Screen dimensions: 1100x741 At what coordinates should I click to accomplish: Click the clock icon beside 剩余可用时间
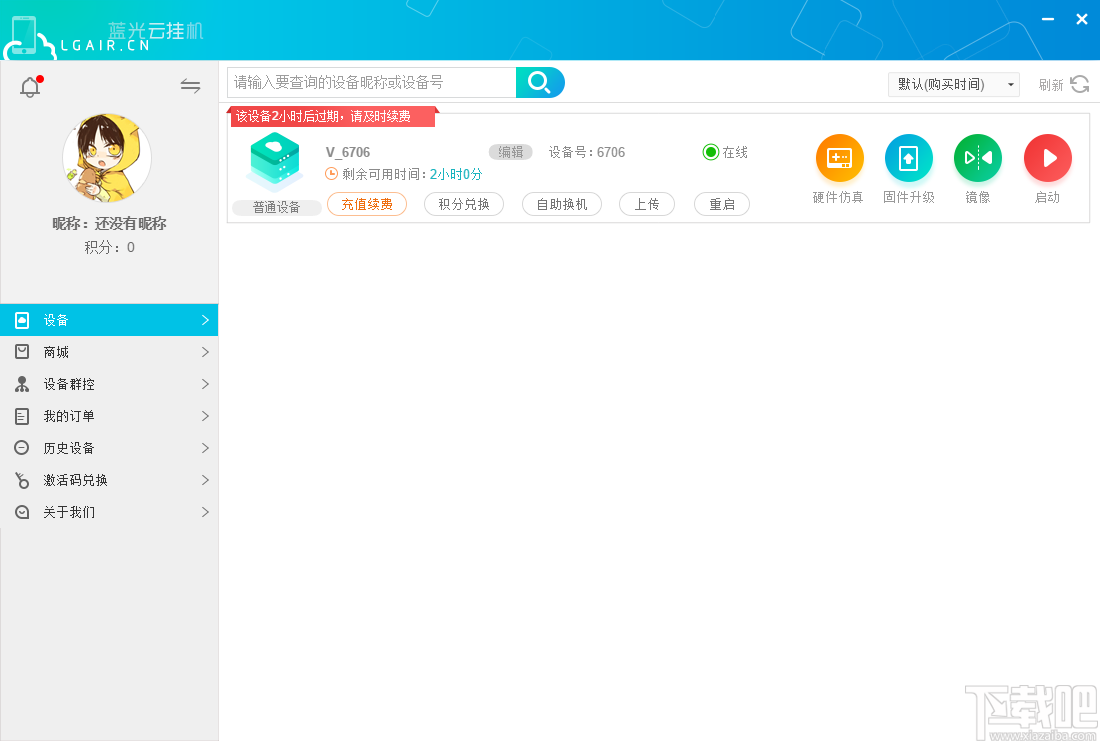332,173
